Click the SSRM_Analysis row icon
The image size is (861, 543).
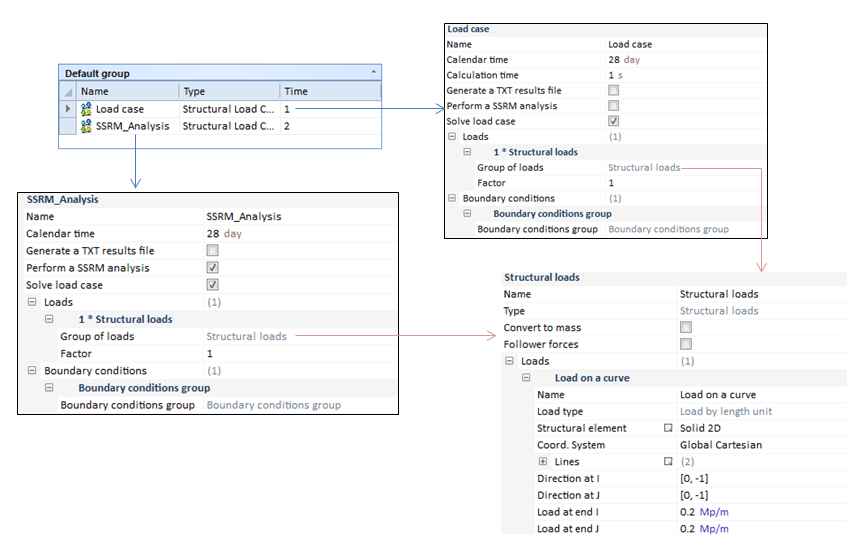[x=87, y=127]
